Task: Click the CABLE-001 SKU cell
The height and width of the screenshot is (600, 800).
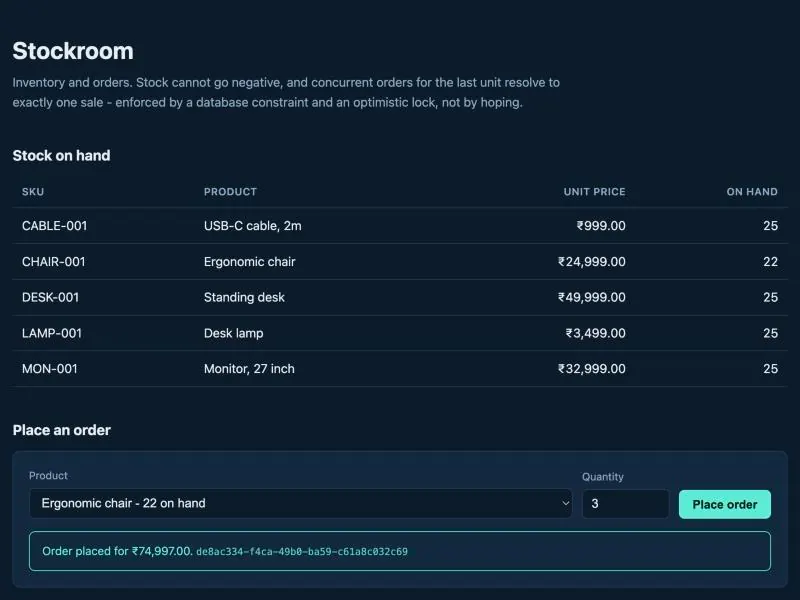Action: [55, 226]
